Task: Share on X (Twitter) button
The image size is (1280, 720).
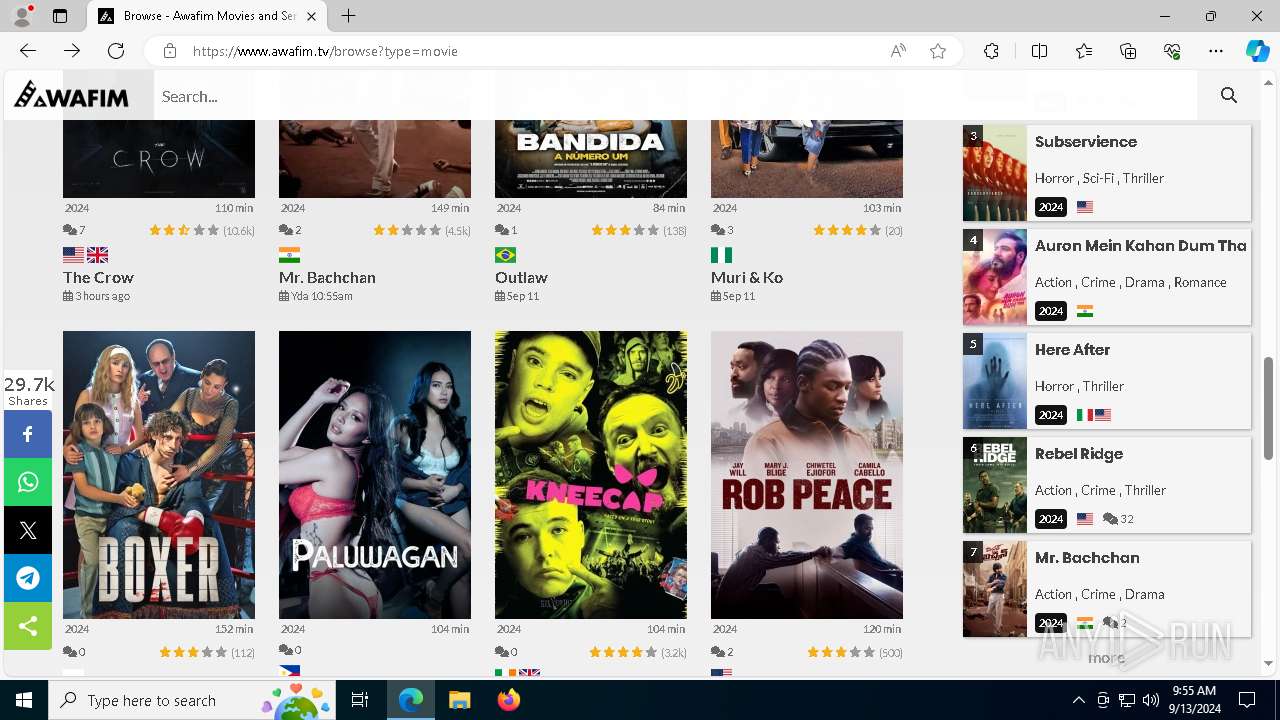Action: coord(28,530)
